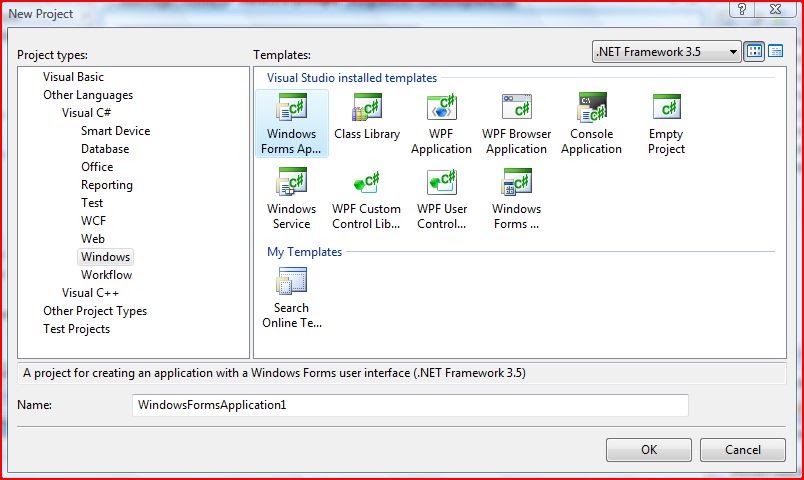
Task: Select WCF project type
Action: tap(93, 221)
